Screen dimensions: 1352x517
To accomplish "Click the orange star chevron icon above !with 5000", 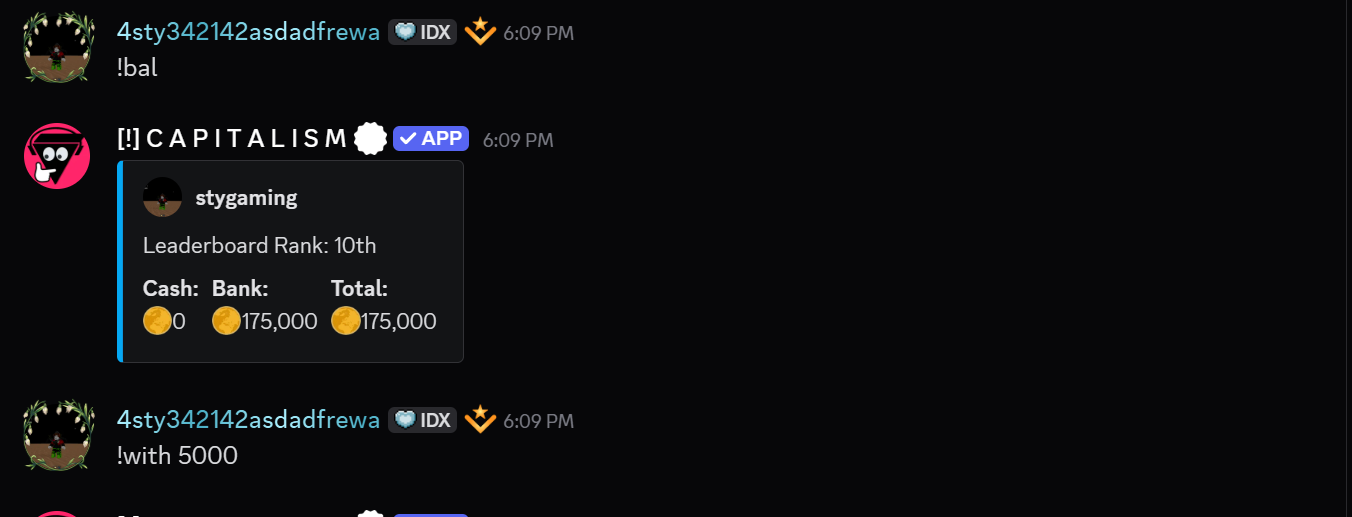I will click(x=480, y=419).
